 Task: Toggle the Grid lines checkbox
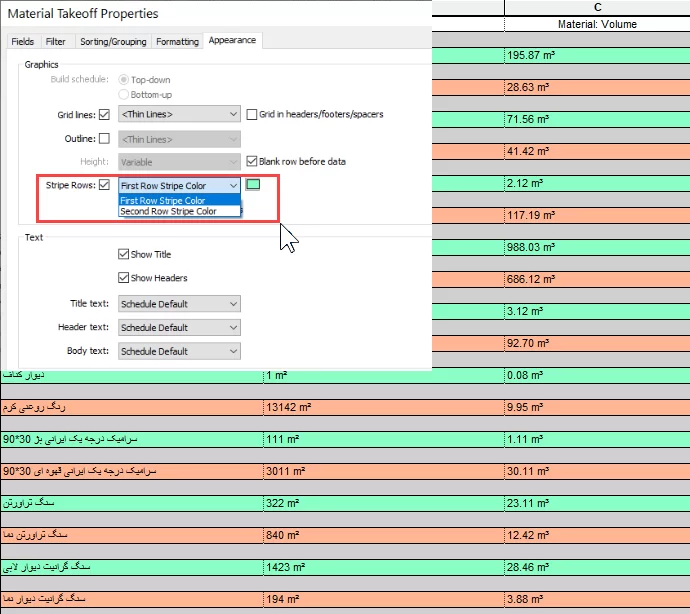point(104,115)
